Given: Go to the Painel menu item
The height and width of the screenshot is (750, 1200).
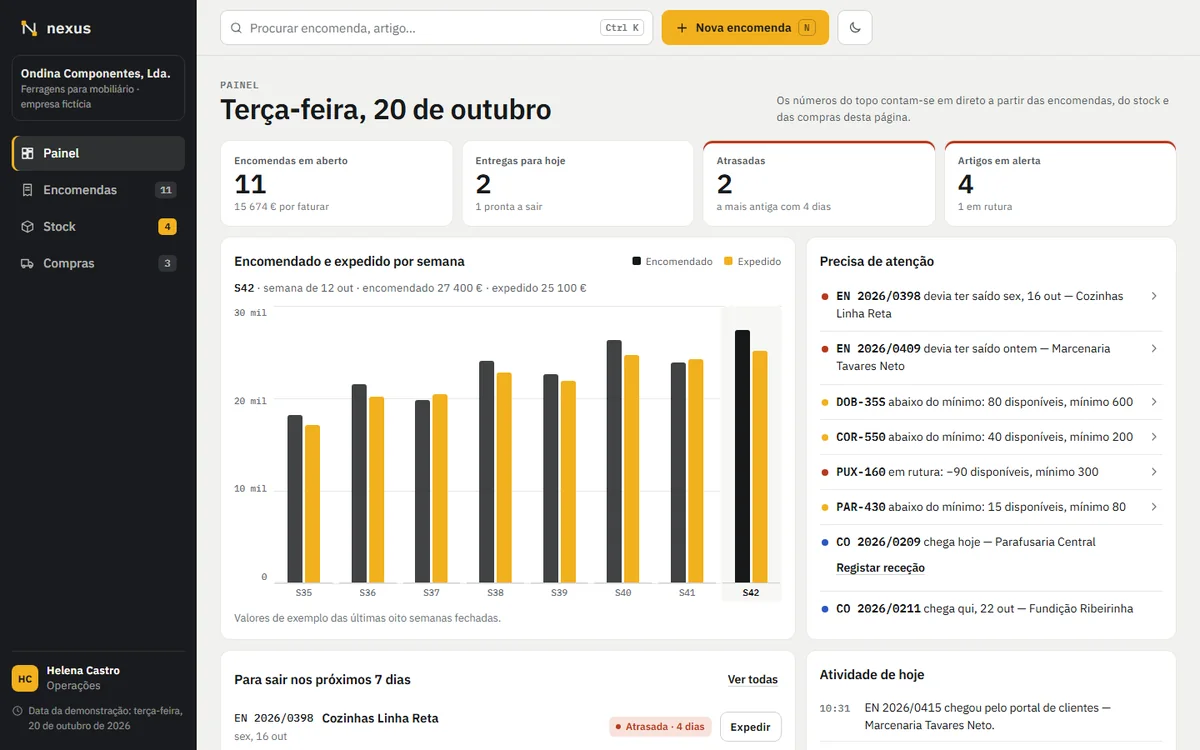Looking at the screenshot, I should point(98,153).
